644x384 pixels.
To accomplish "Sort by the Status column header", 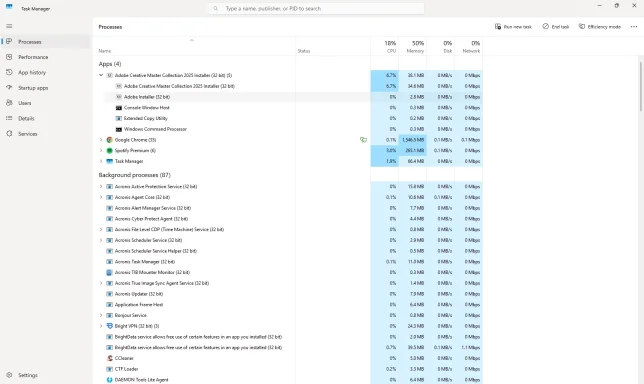I will pyautogui.click(x=333, y=46).
